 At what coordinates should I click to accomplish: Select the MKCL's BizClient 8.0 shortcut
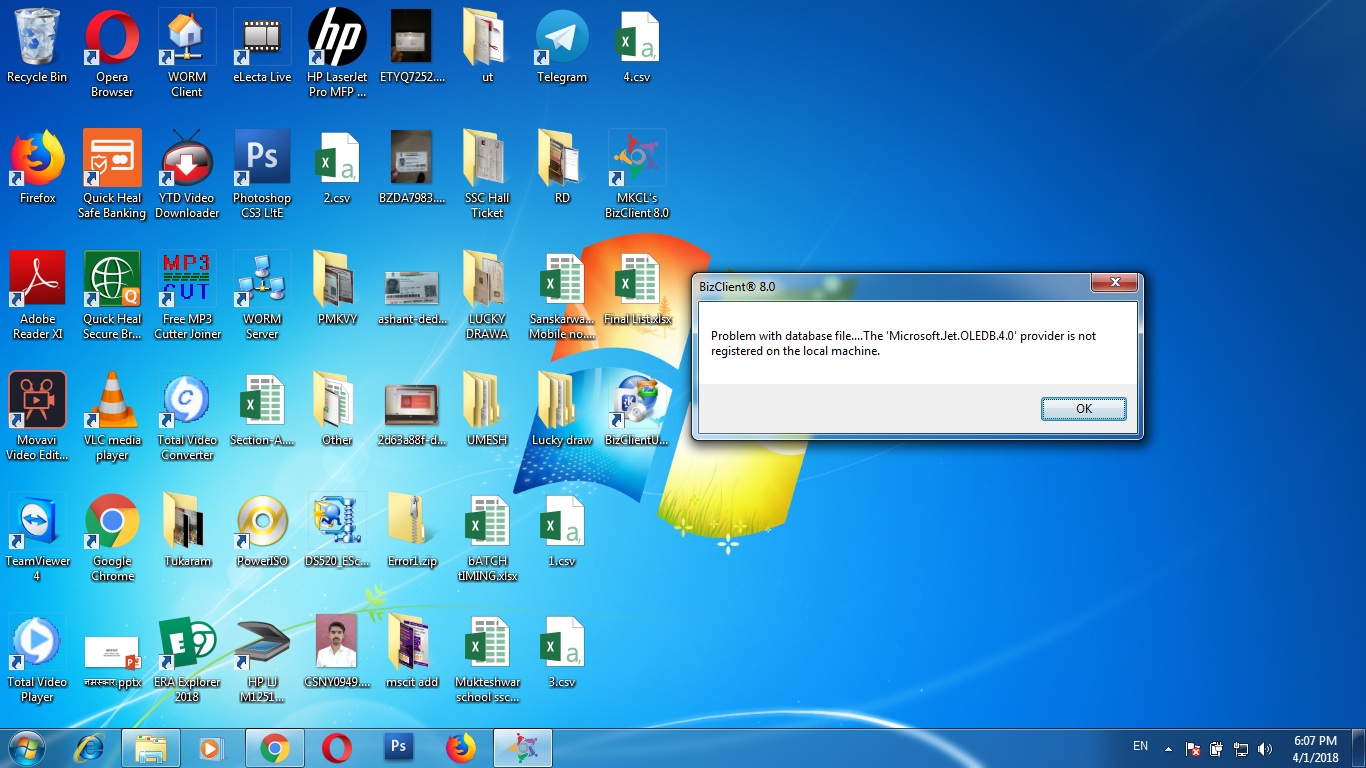(x=637, y=175)
